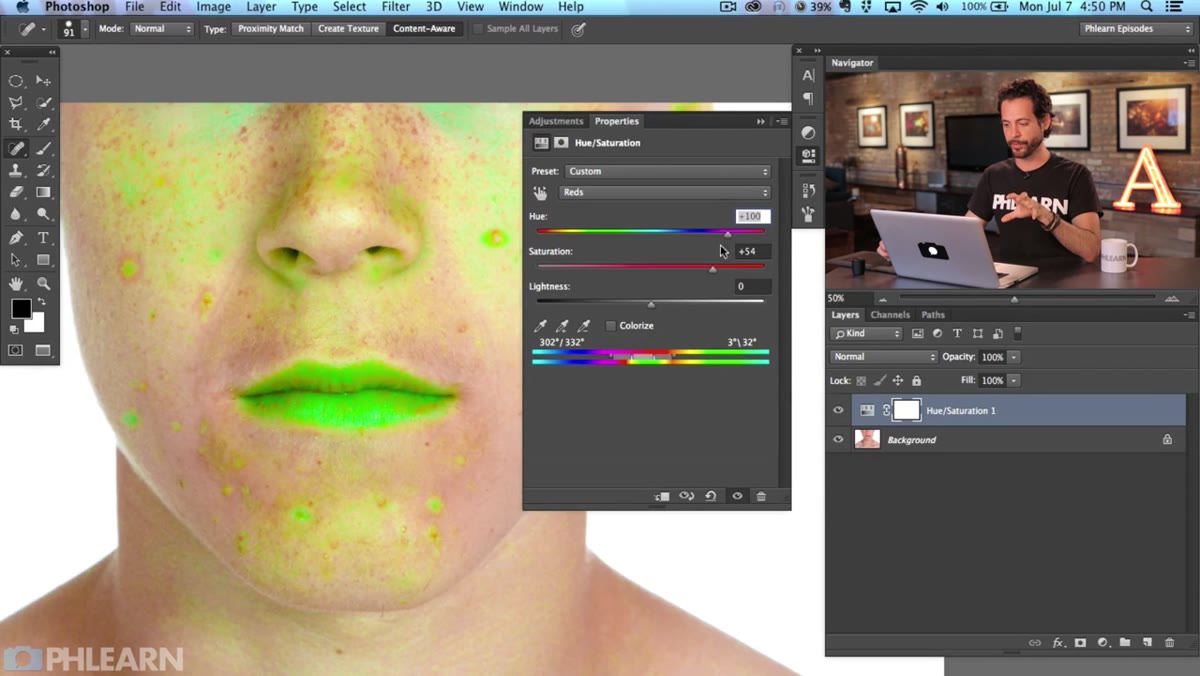Create a new group folder in Layers
The height and width of the screenshot is (676, 1200).
(1125, 643)
